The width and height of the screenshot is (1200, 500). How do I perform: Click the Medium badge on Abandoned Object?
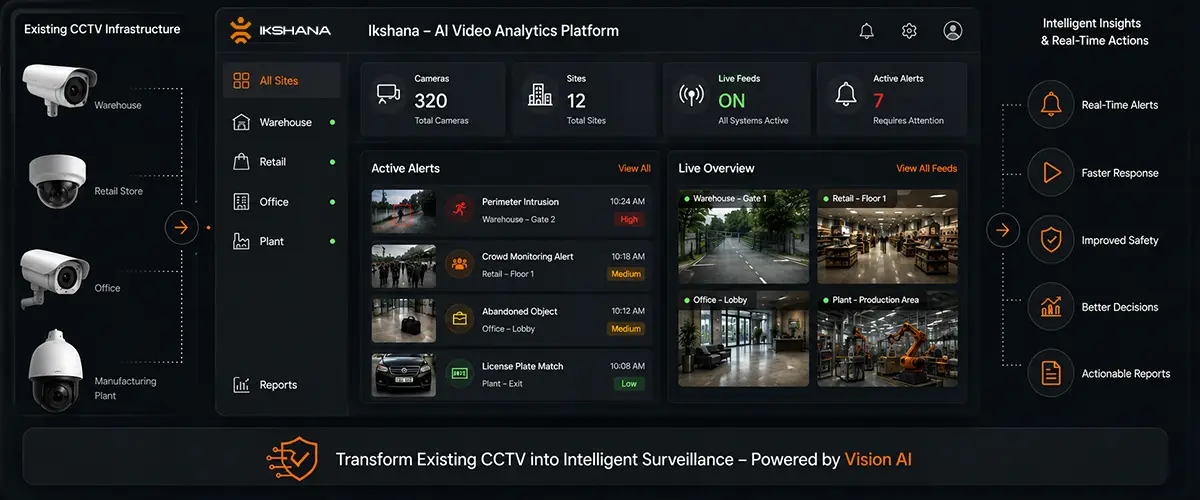coord(626,329)
